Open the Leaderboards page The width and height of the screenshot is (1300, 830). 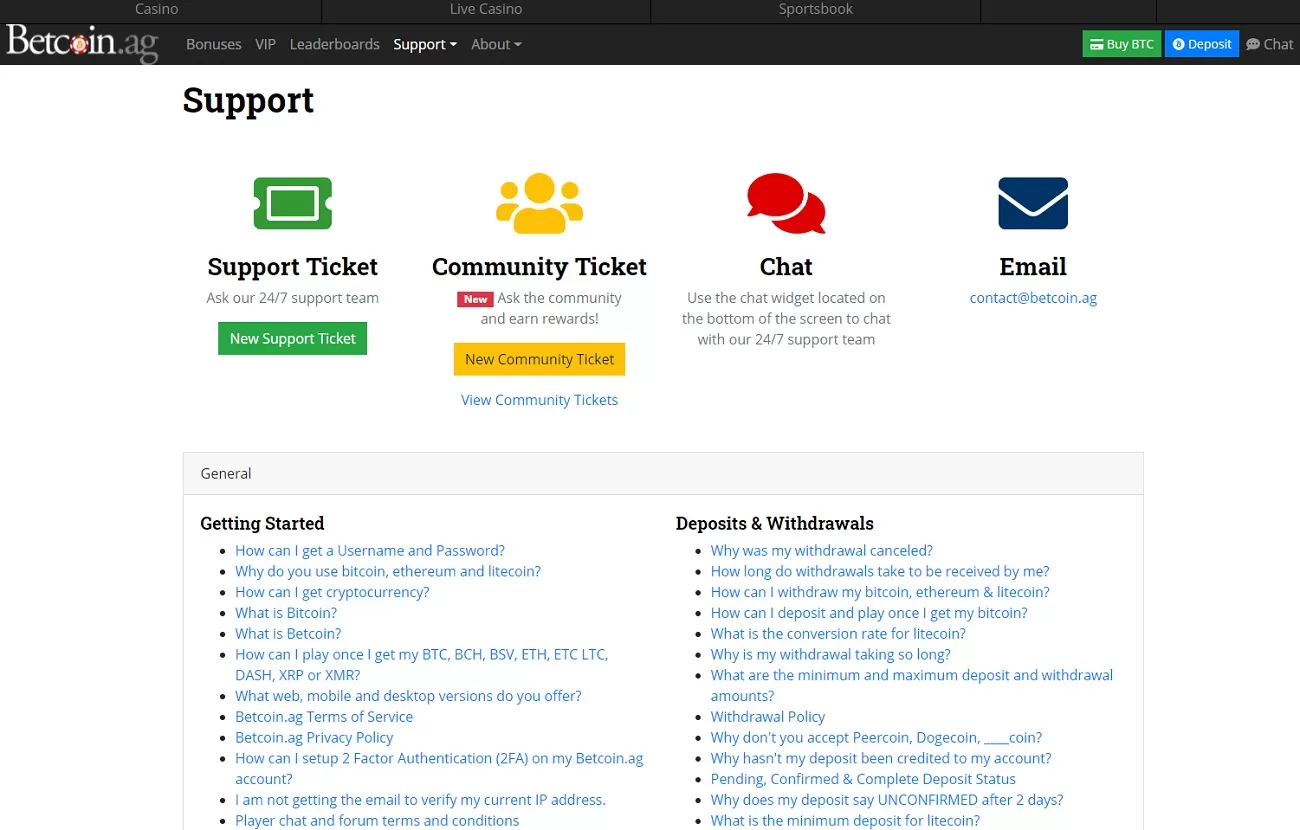(x=335, y=44)
